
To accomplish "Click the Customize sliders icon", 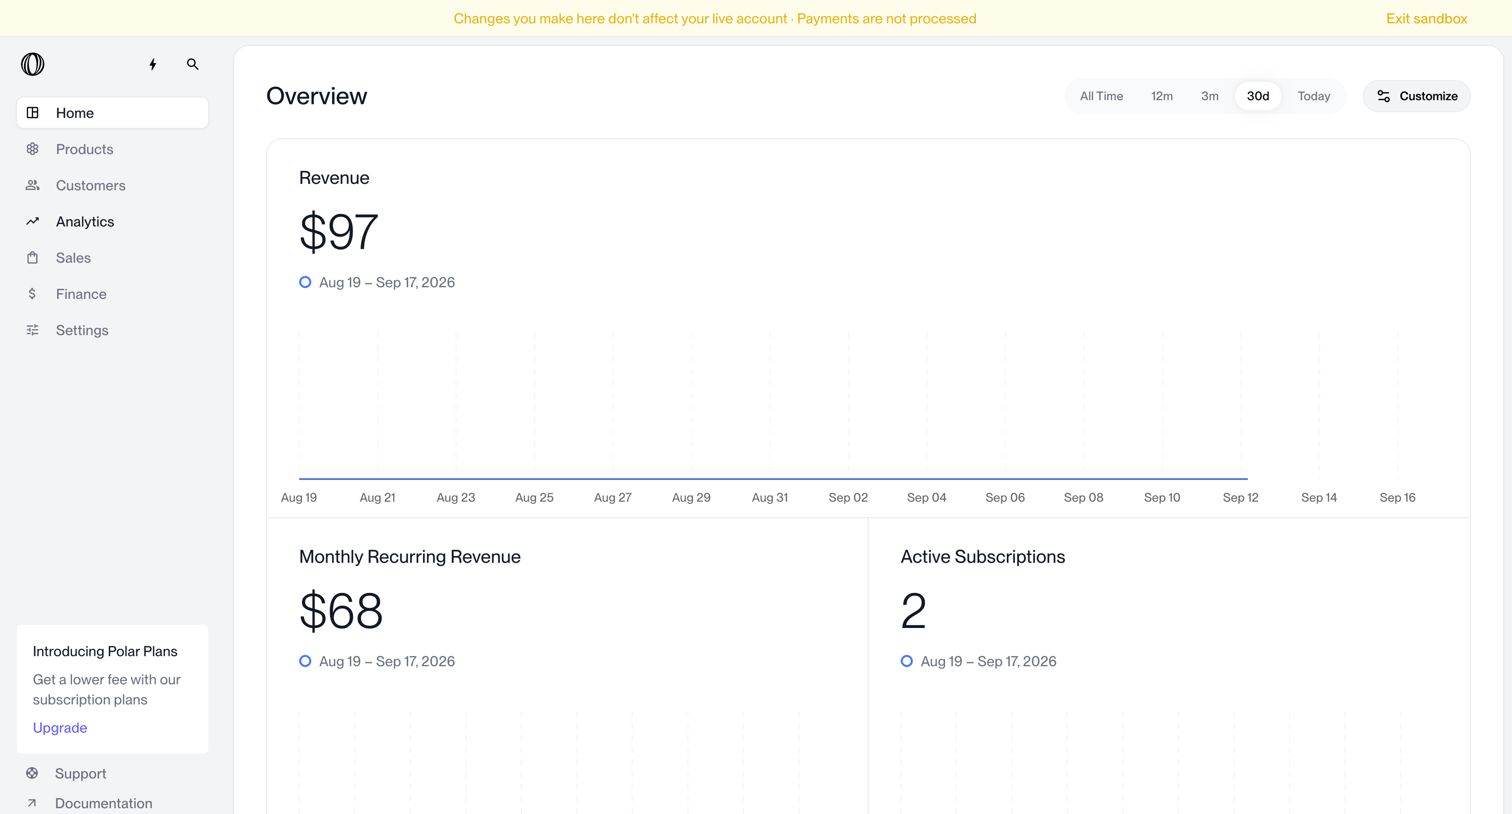I will 1384,96.
